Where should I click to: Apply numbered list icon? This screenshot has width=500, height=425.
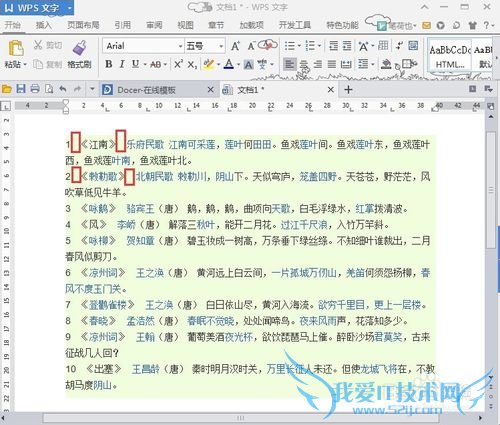pyautogui.click(x=310, y=46)
